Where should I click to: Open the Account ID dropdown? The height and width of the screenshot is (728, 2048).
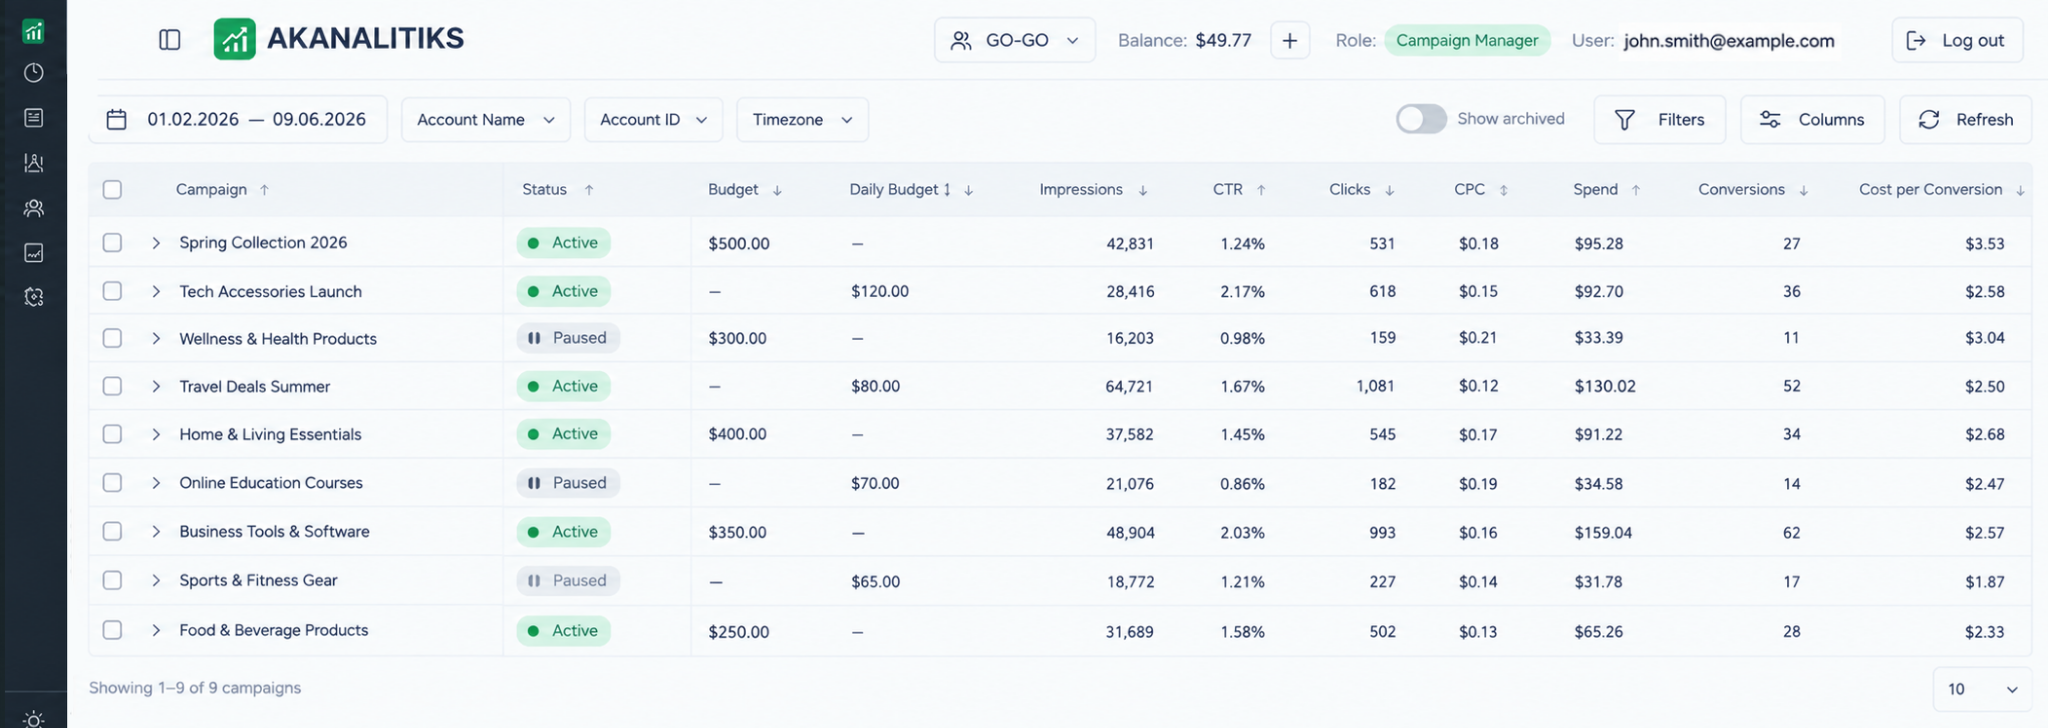(x=654, y=120)
